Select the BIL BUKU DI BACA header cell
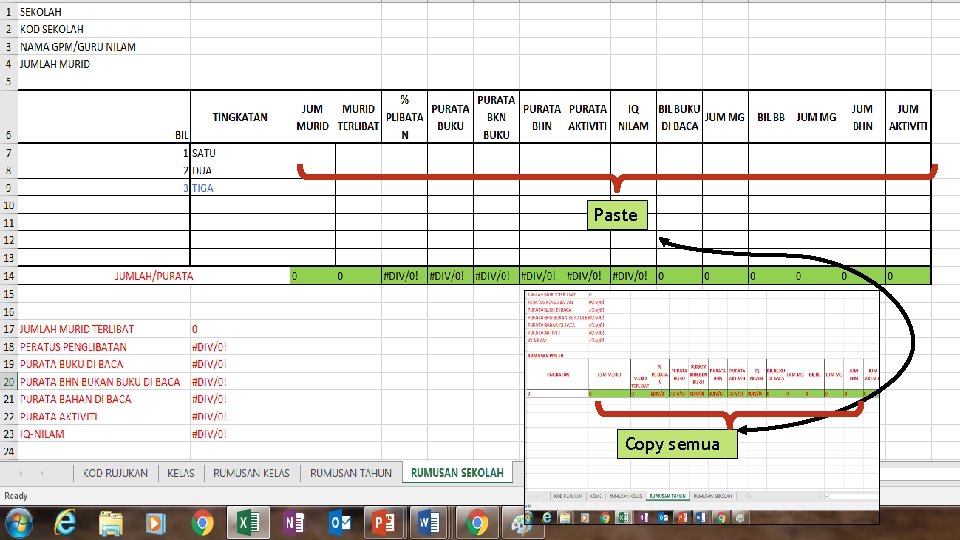 pos(679,117)
